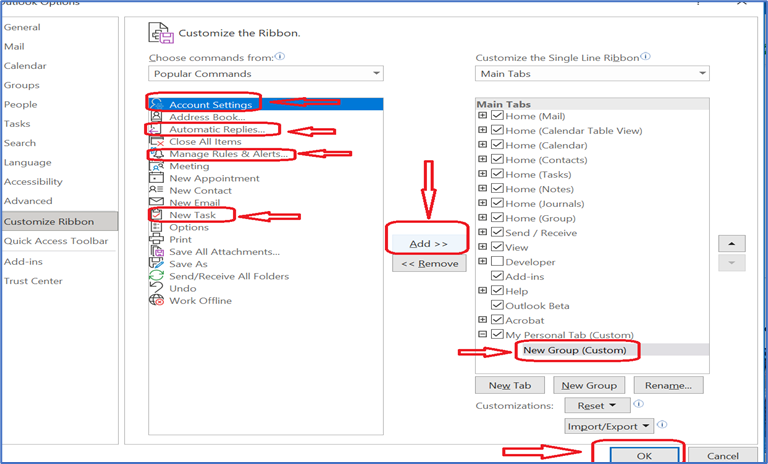Collapse the My Personal Tab (Custom) node

(482, 334)
